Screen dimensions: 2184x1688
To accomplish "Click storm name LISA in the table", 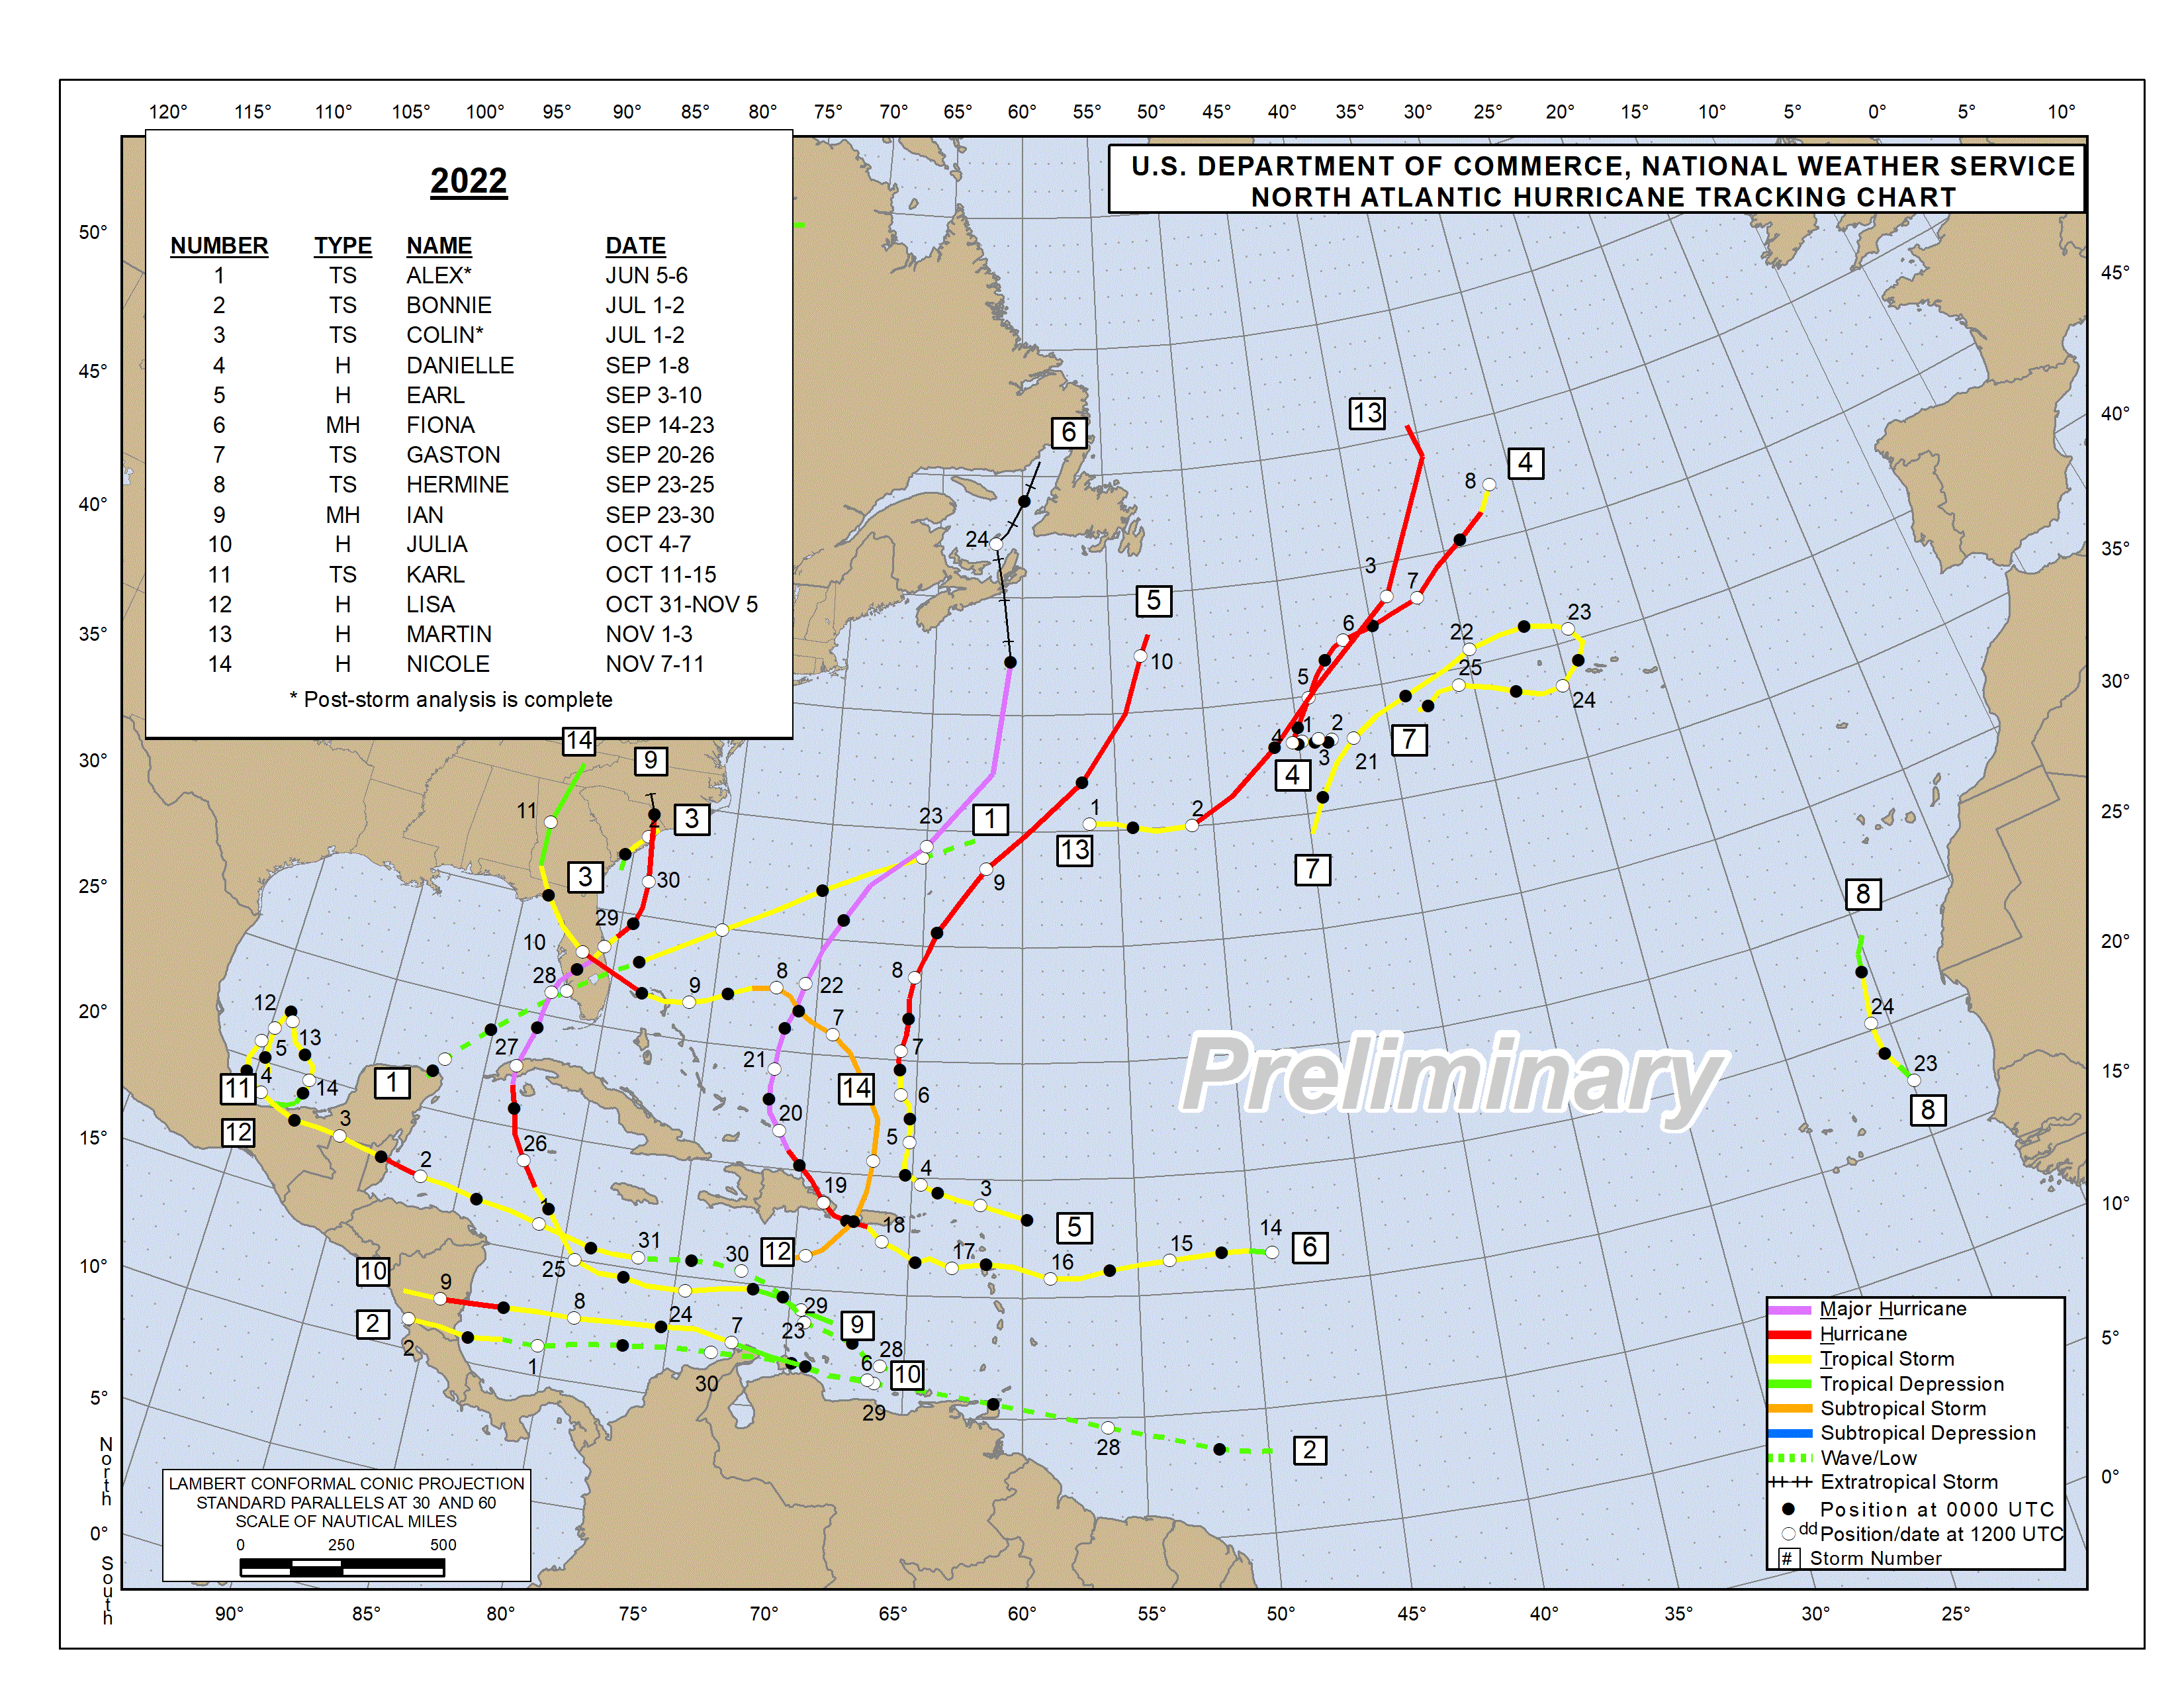I will (x=430, y=605).
